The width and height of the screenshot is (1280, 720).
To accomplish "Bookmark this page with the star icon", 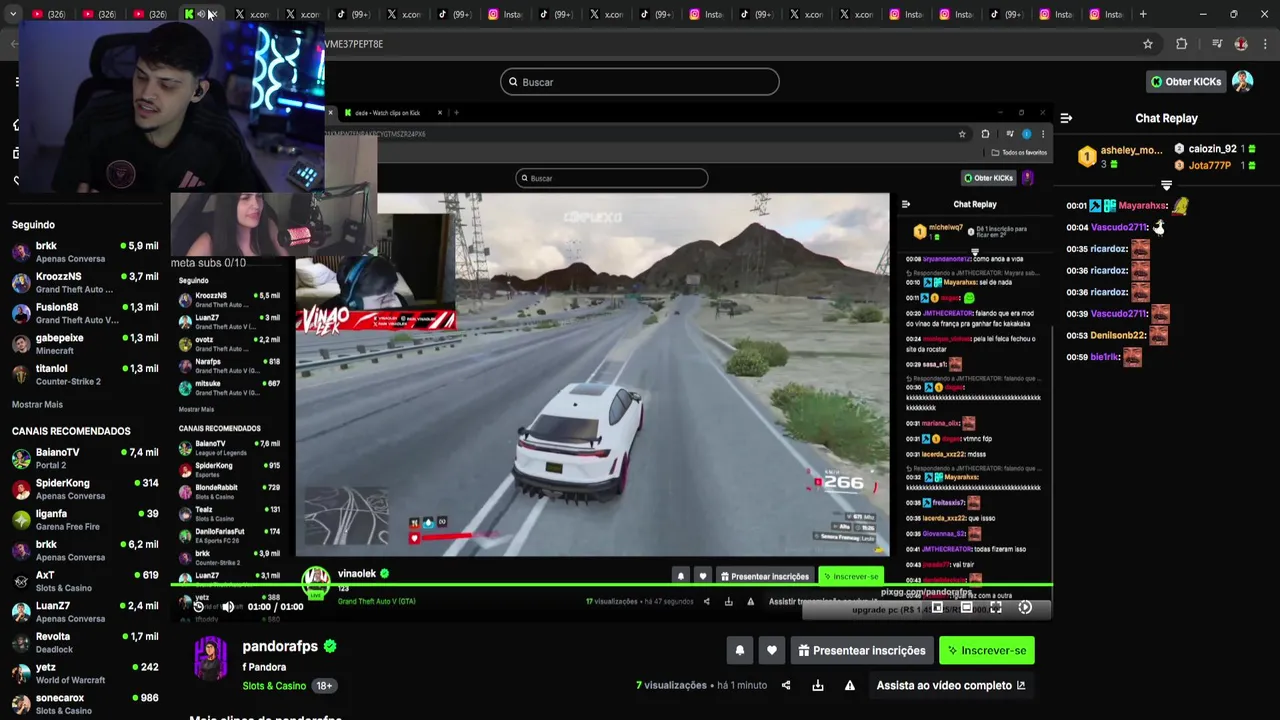I will (1148, 44).
